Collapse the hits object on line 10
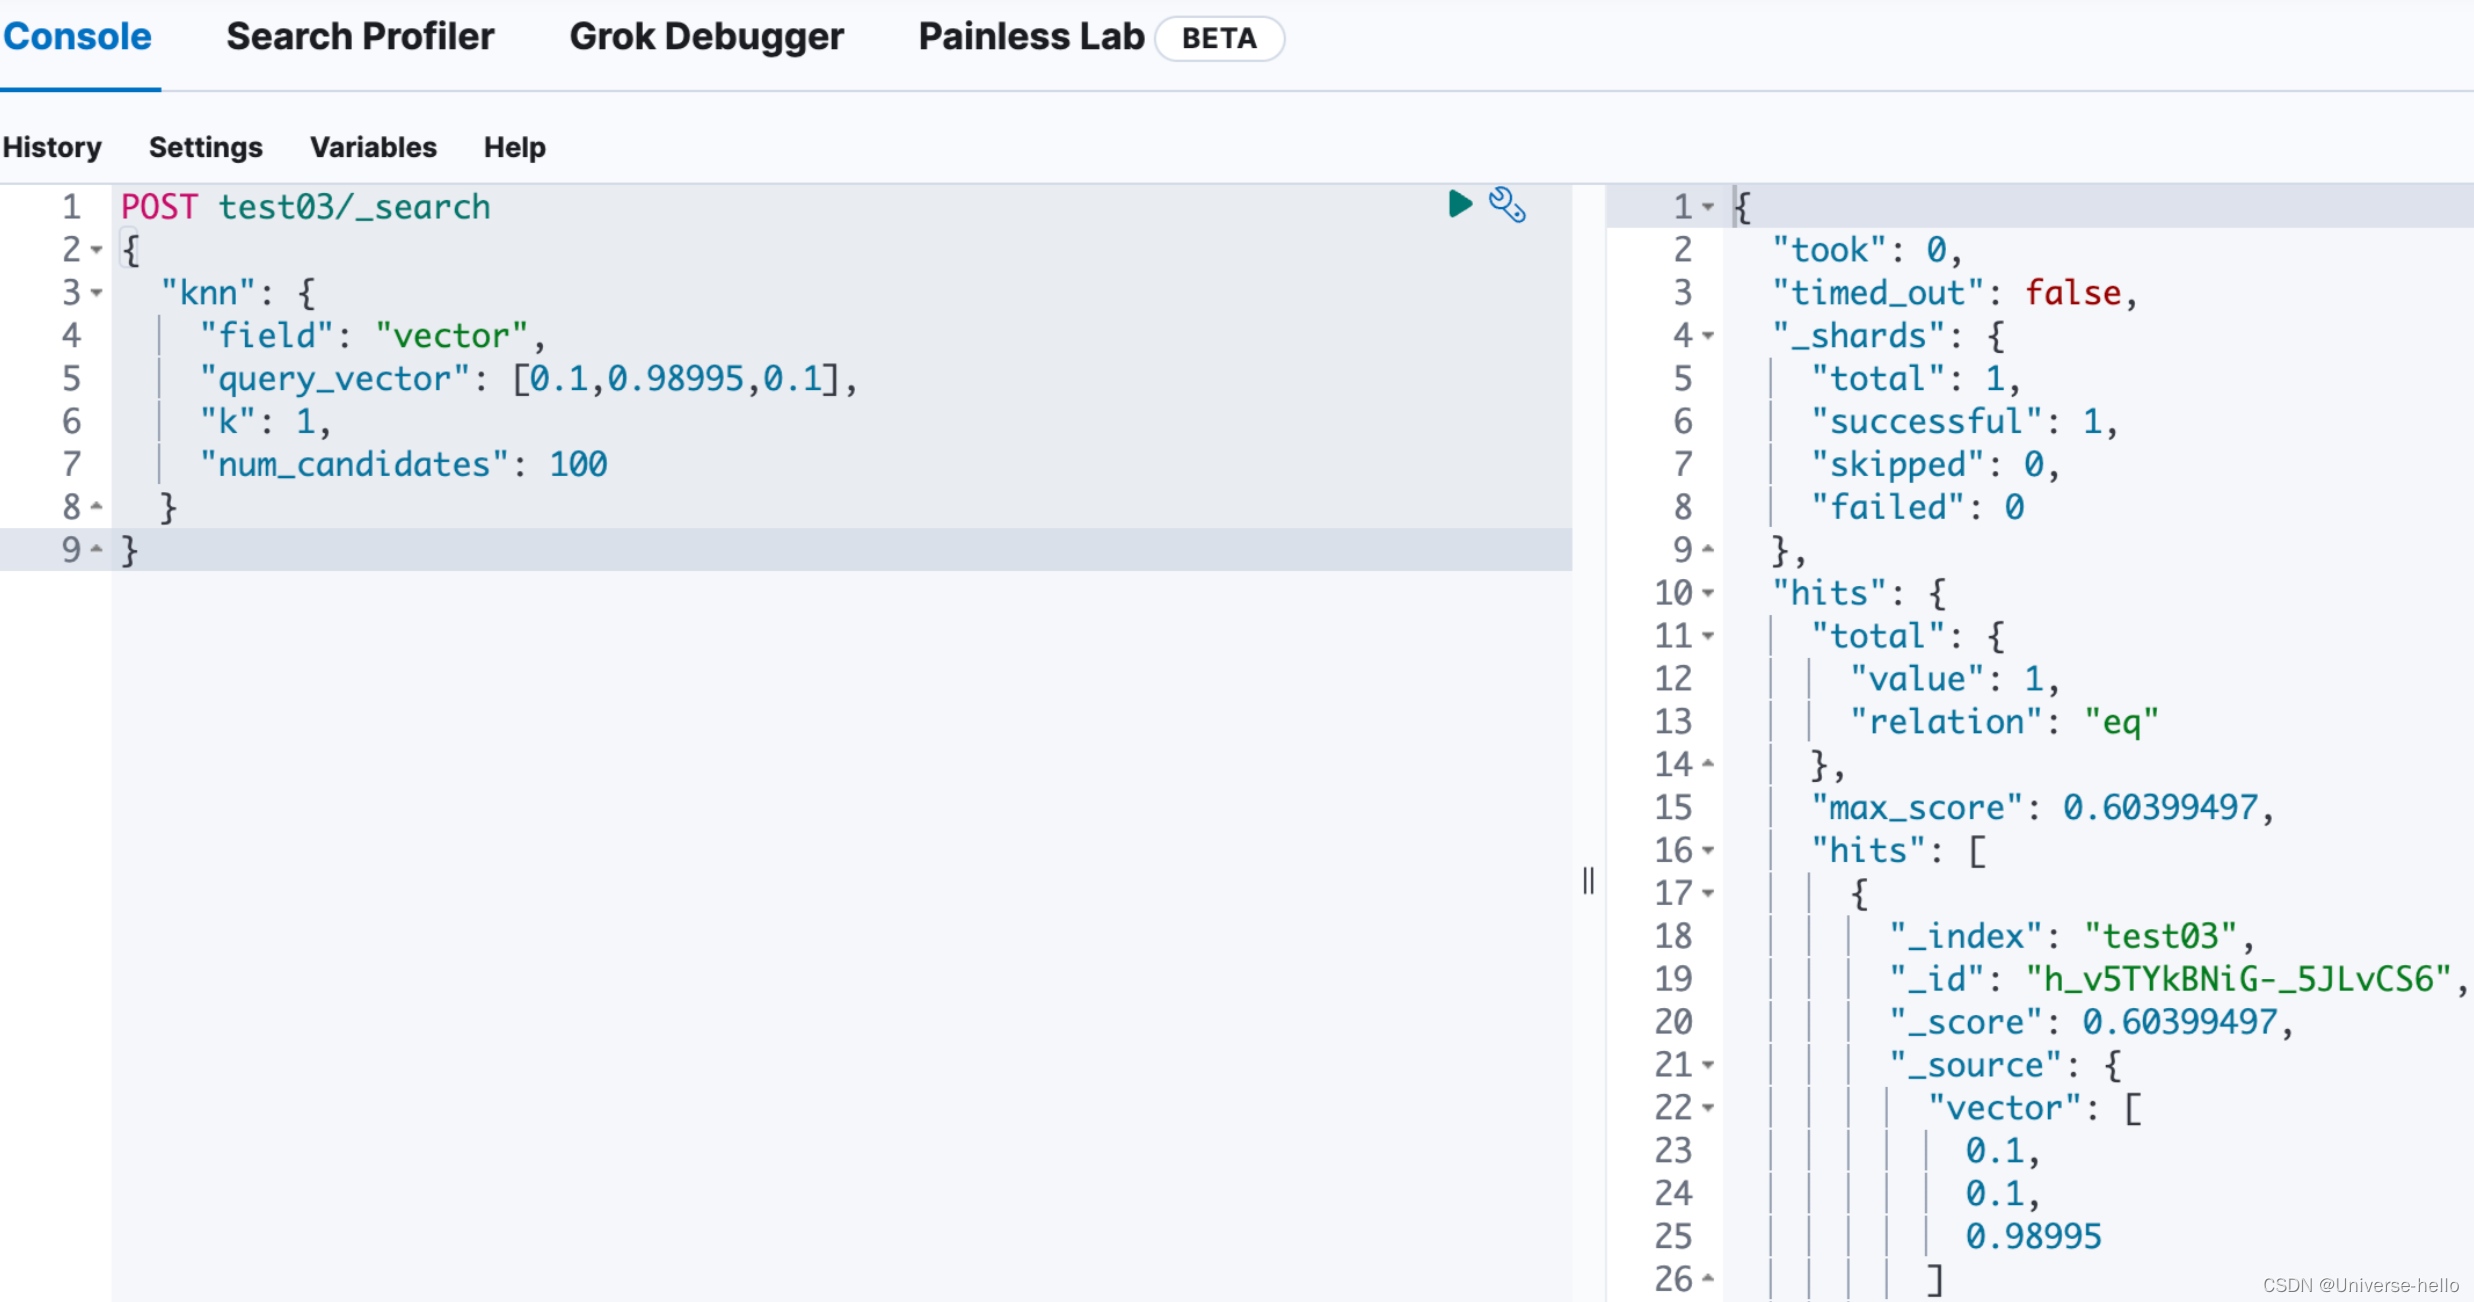The height and width of the screenshot is (1302, 2474). pyautogui.click(x=1710, y=592)
